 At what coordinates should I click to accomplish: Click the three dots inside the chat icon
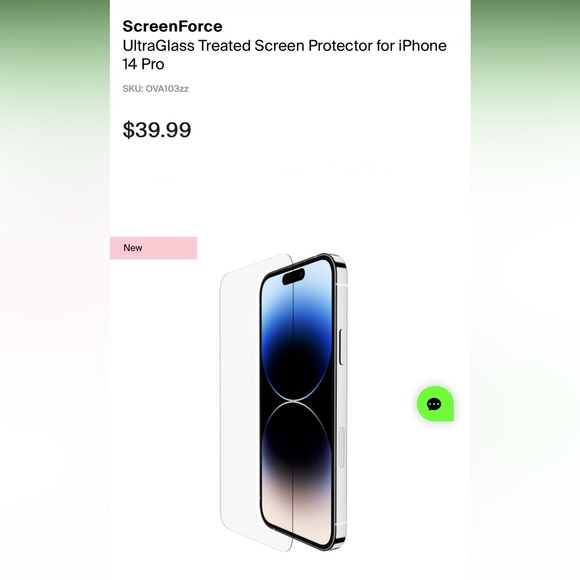click(x=434, y=404)
